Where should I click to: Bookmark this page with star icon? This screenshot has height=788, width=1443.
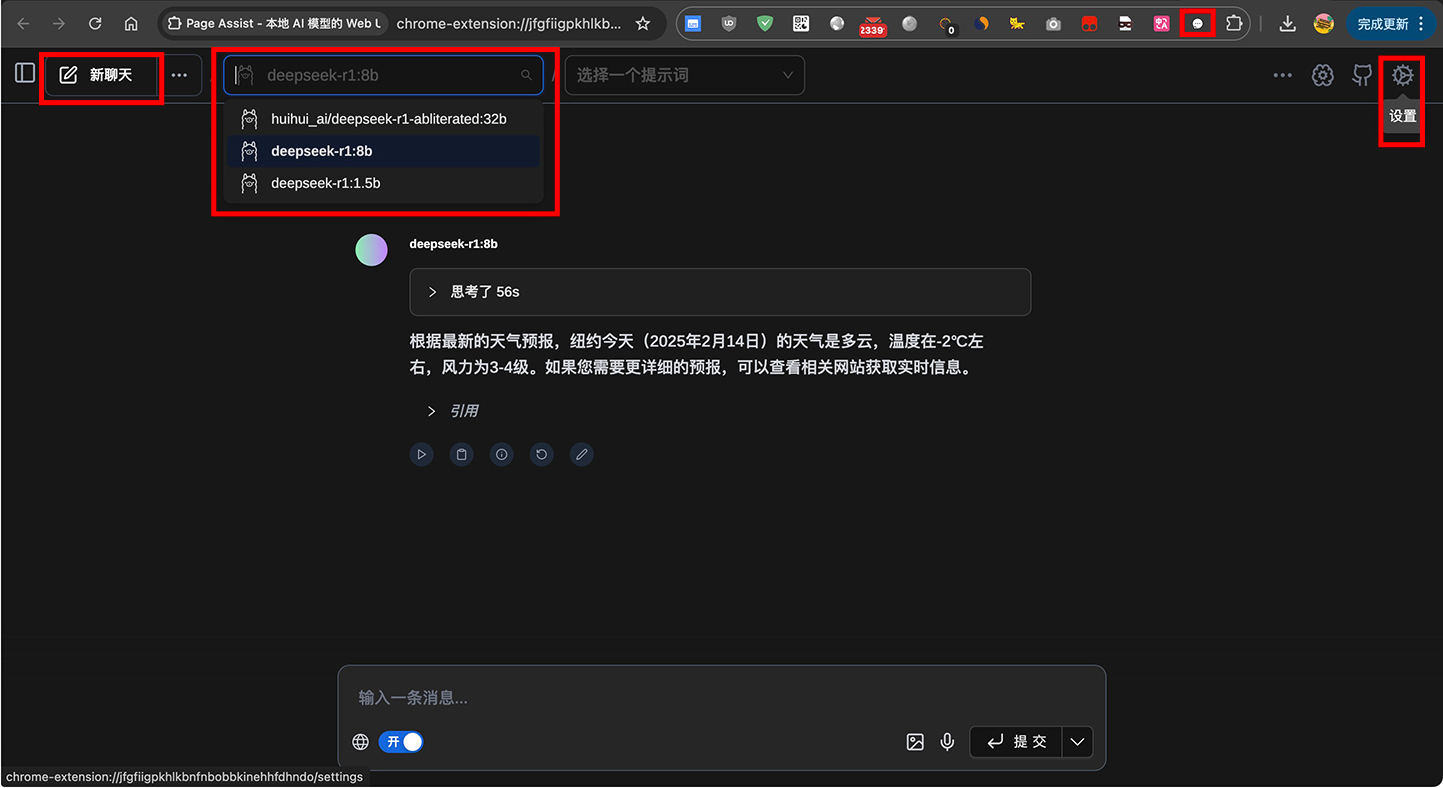[x=643, y=23]
